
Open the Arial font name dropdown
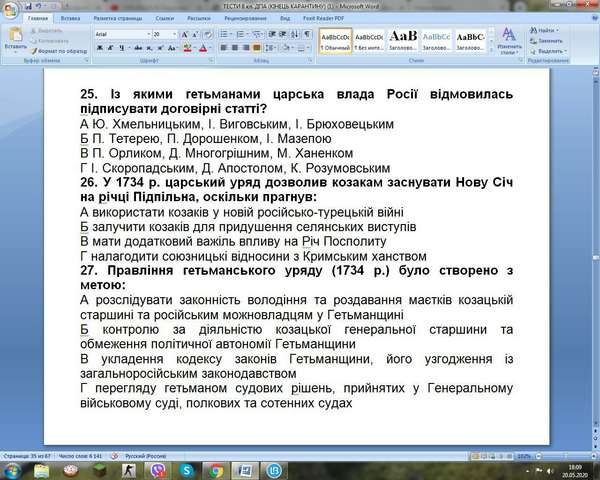(149, 34)
